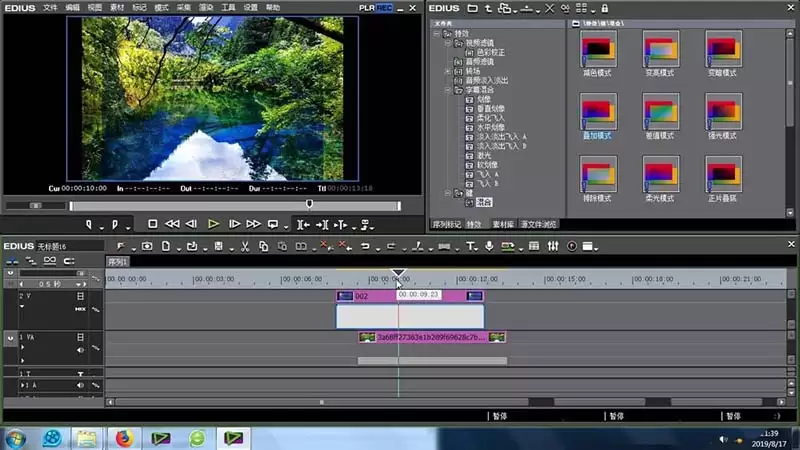Click the green Play button in the player
The height and width of the screenshot is (450, 800).
point(213,224)
